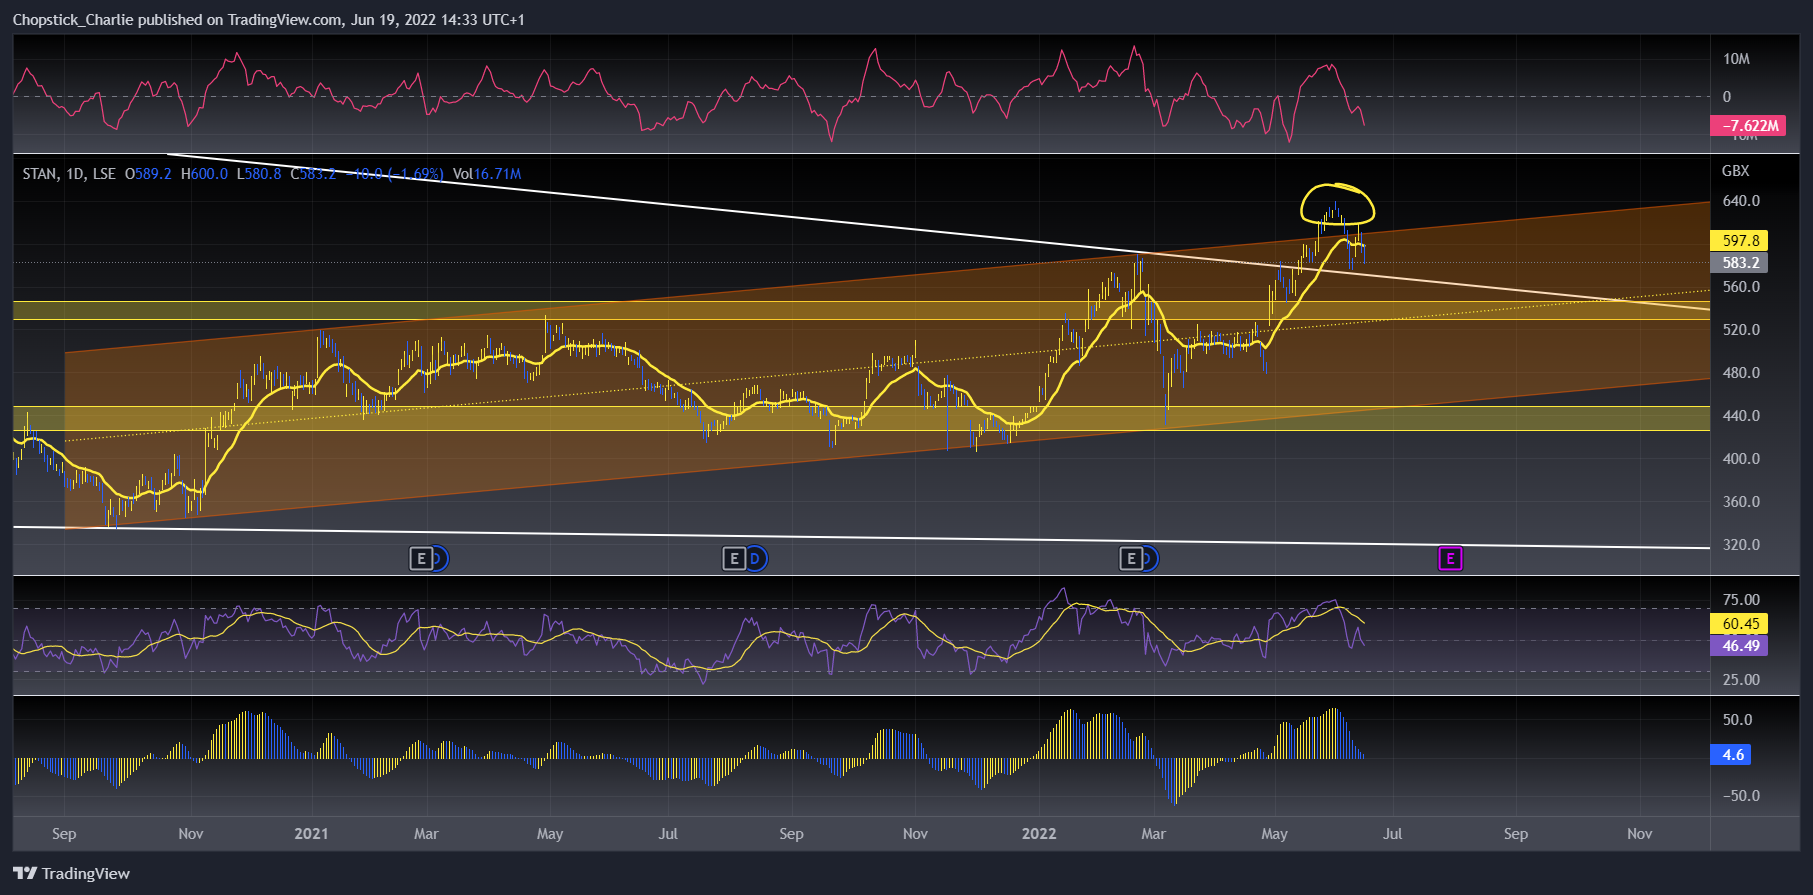
Task: Click the GBX currency label on price axis
Action: [x=1735, y=171]
